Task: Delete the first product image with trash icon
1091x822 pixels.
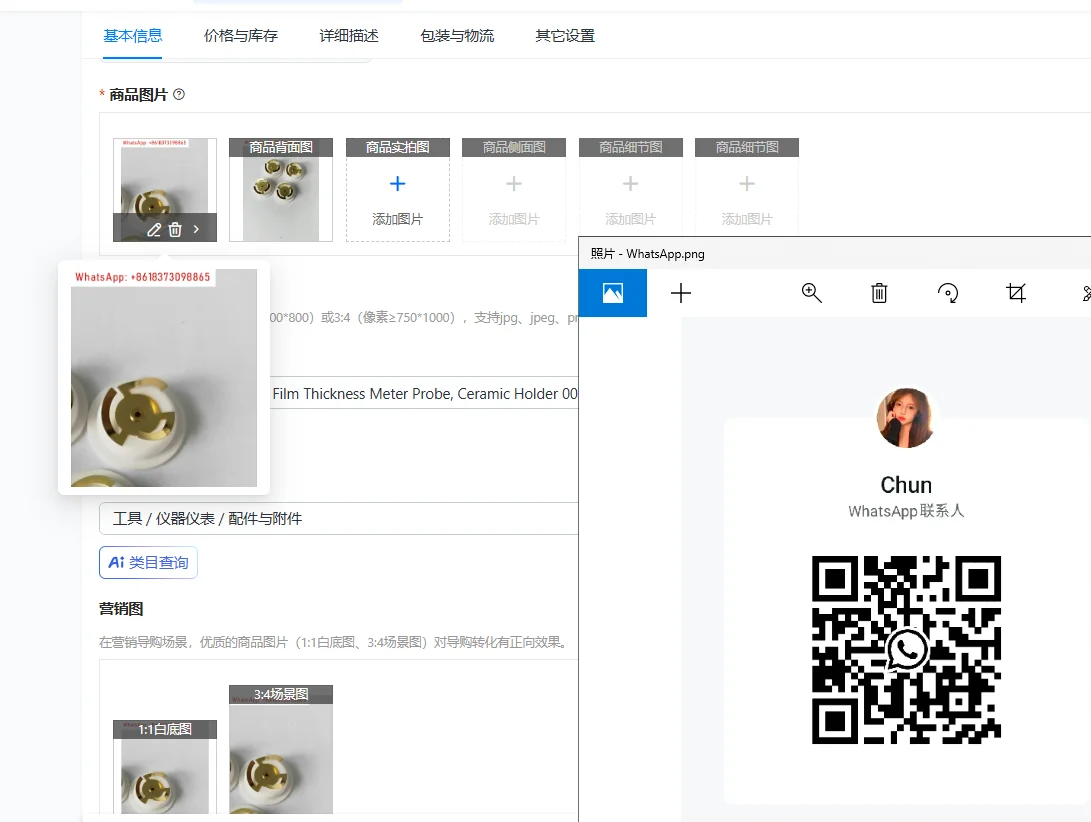Action: 175,230
